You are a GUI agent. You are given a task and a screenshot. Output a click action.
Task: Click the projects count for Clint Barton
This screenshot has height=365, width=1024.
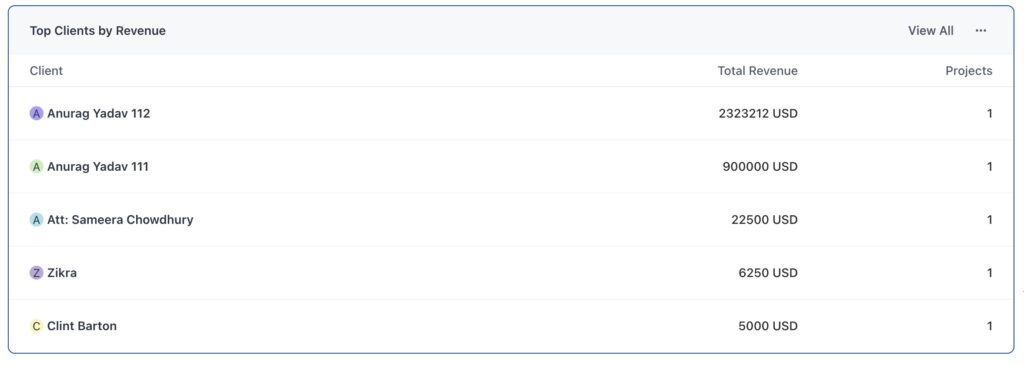coord(989,326)
